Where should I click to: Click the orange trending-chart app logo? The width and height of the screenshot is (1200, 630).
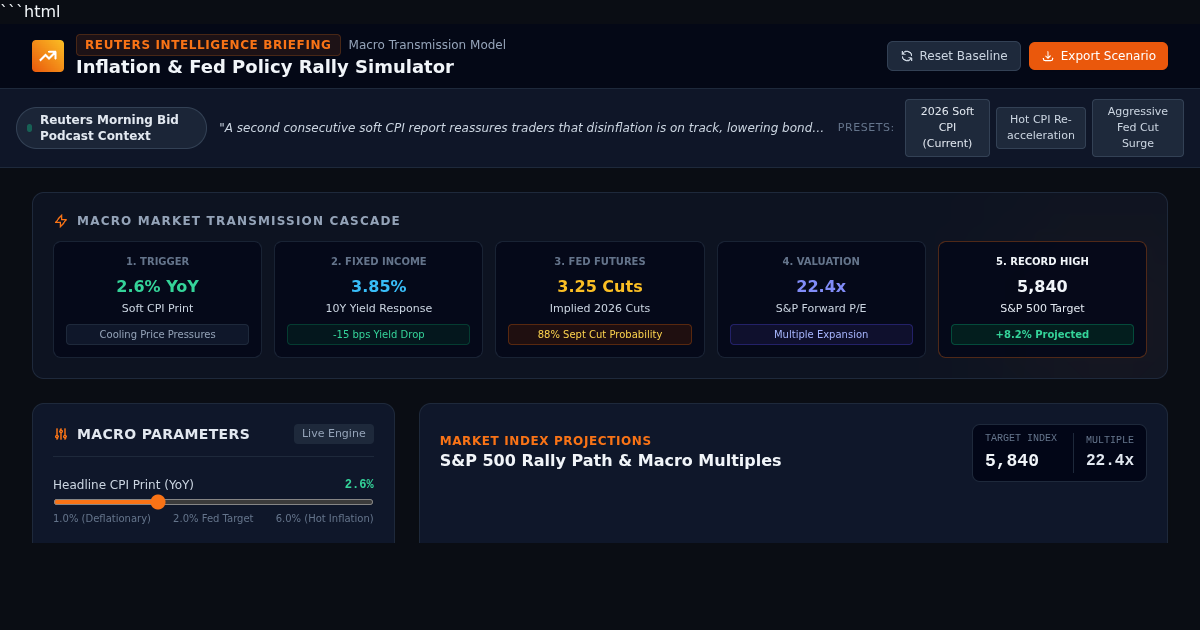click(x=48, y=56)
